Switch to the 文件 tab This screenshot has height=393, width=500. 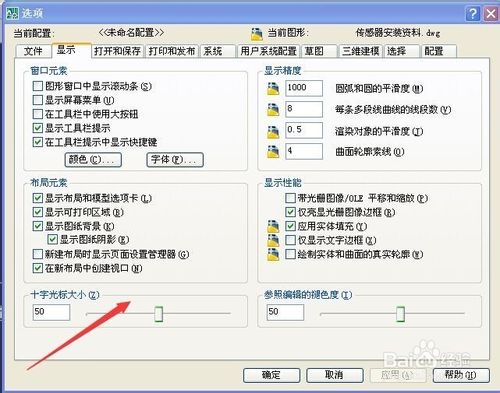33,51
